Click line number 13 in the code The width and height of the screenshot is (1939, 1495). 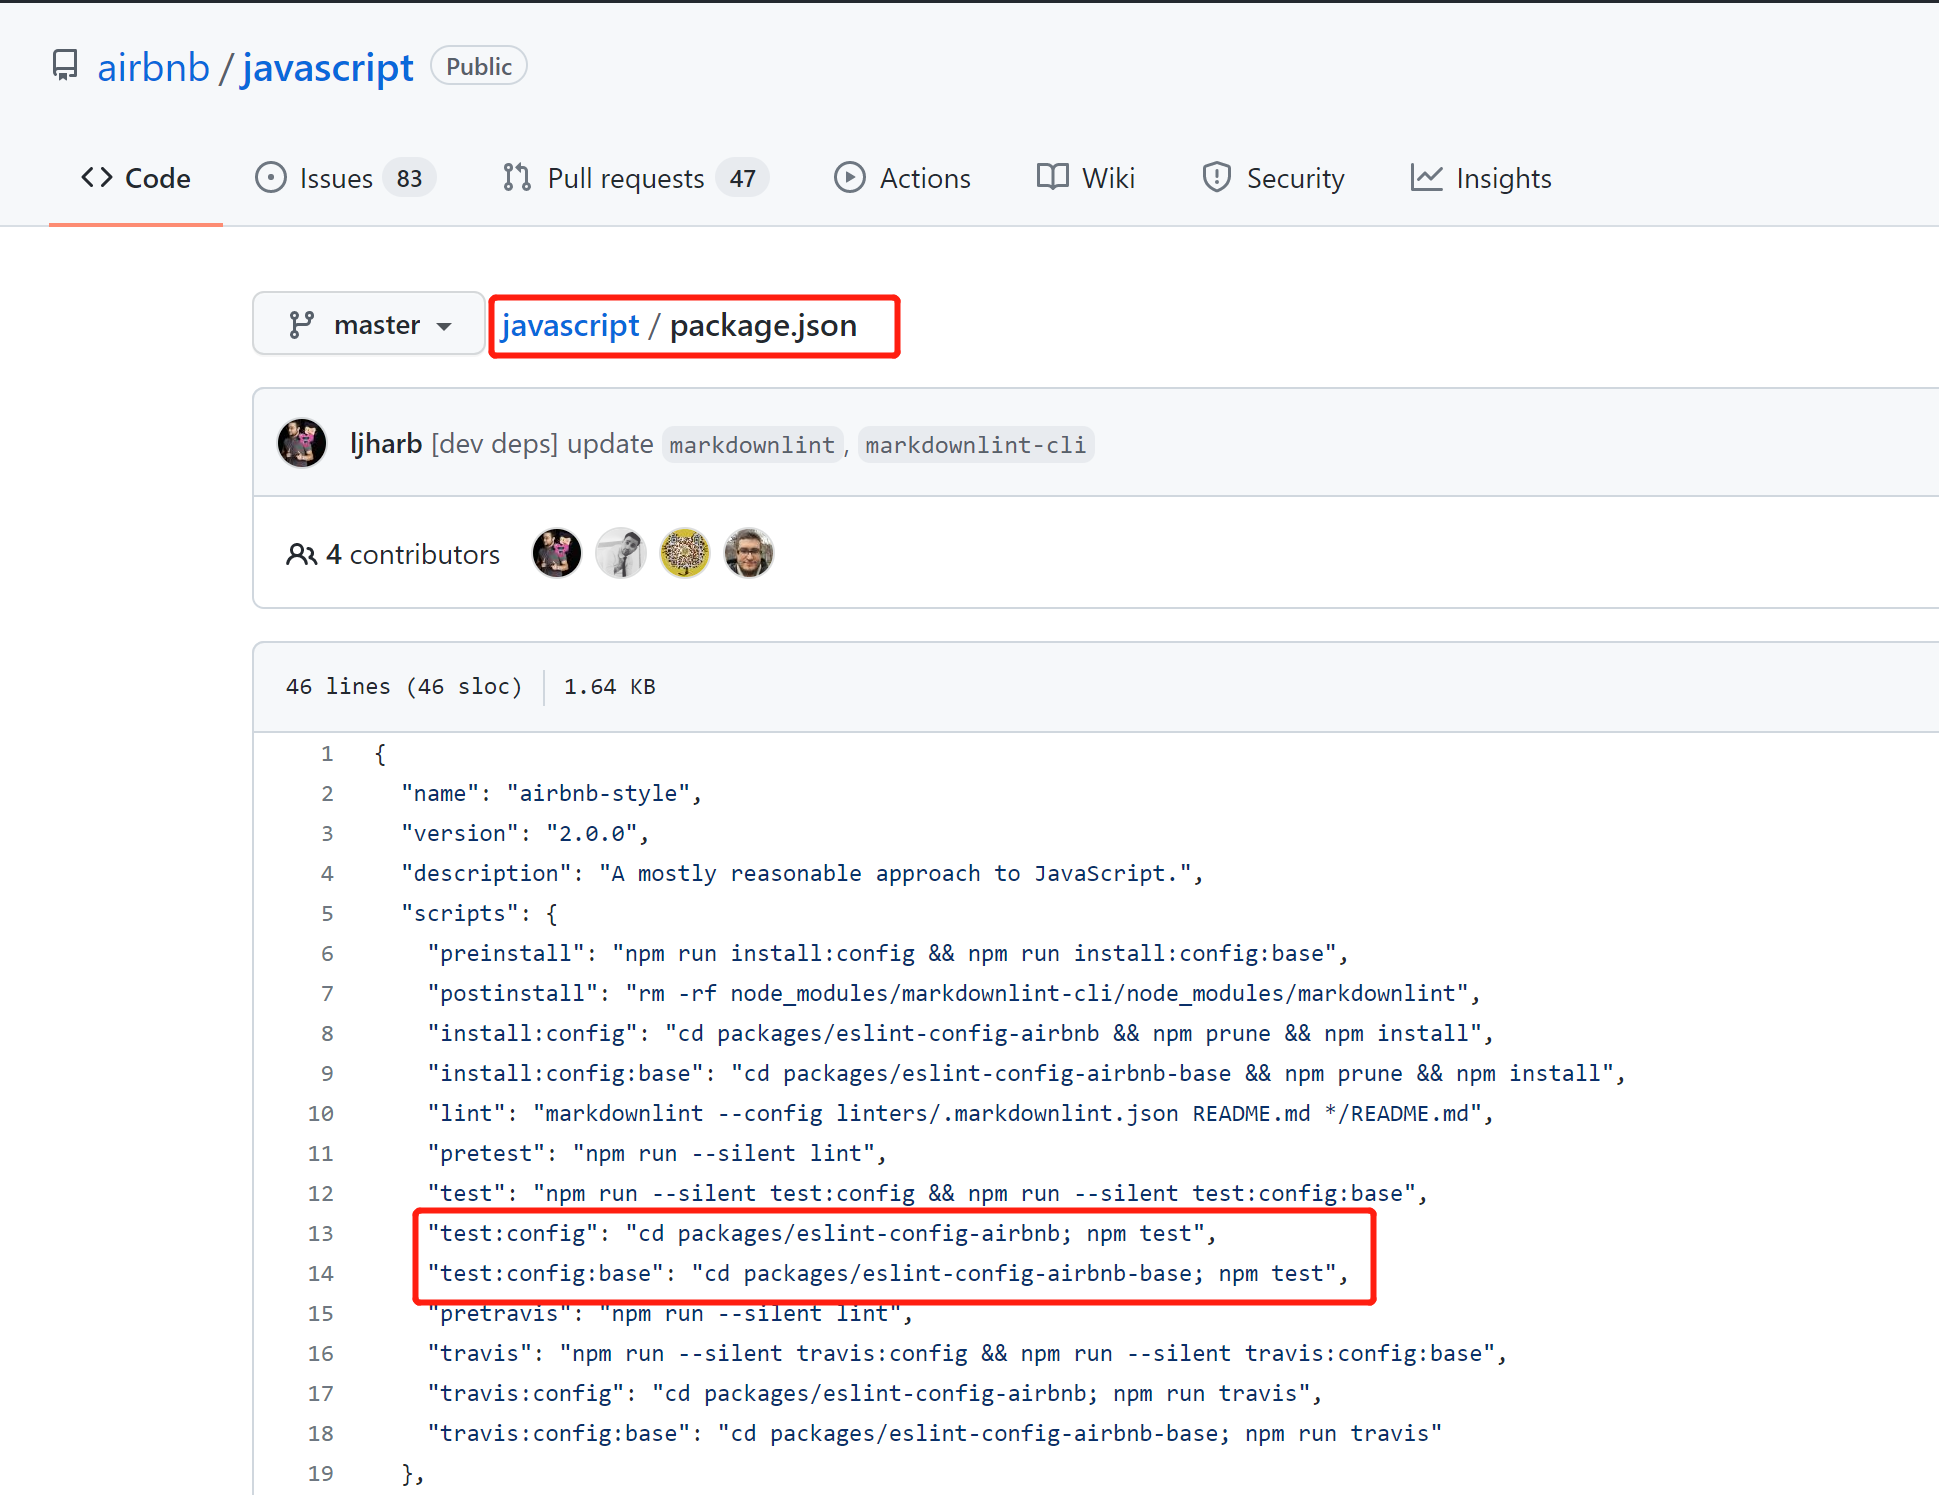click(320, 1233)
